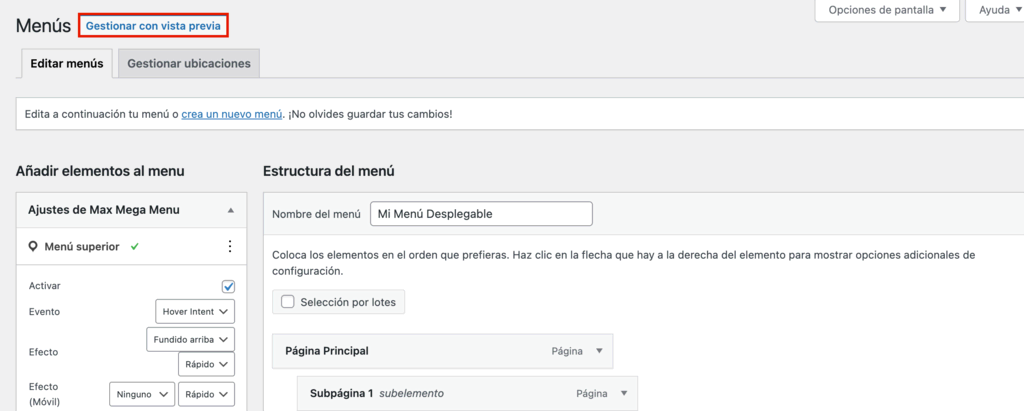Screen dimensions: 1024x411
Task: Open the Ayuda help dropdown
Action: point(993,10)
